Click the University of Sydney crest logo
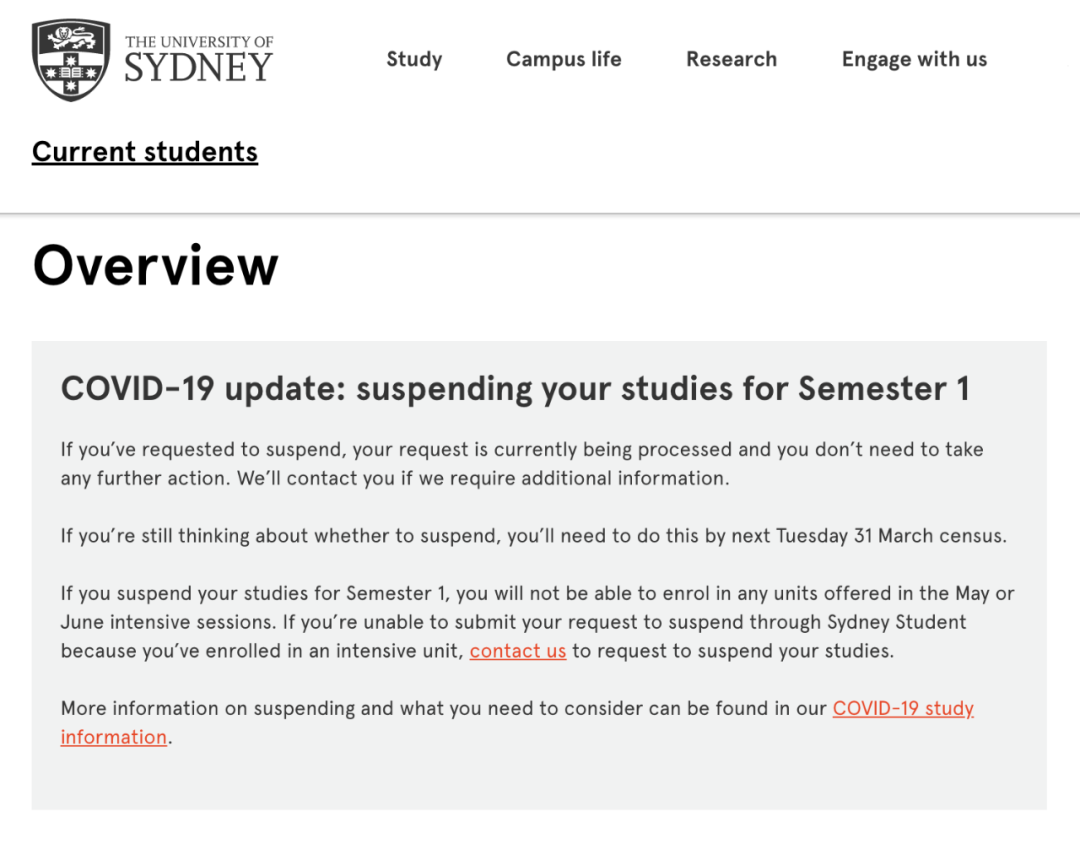1080x844 pixels. click(71, 60)
